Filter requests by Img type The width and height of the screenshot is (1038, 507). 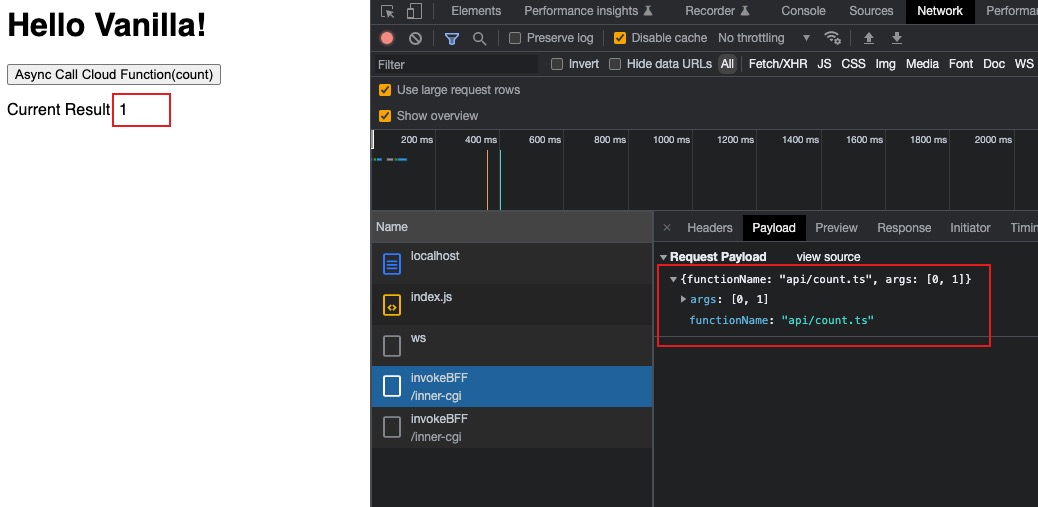click(885, 64)
